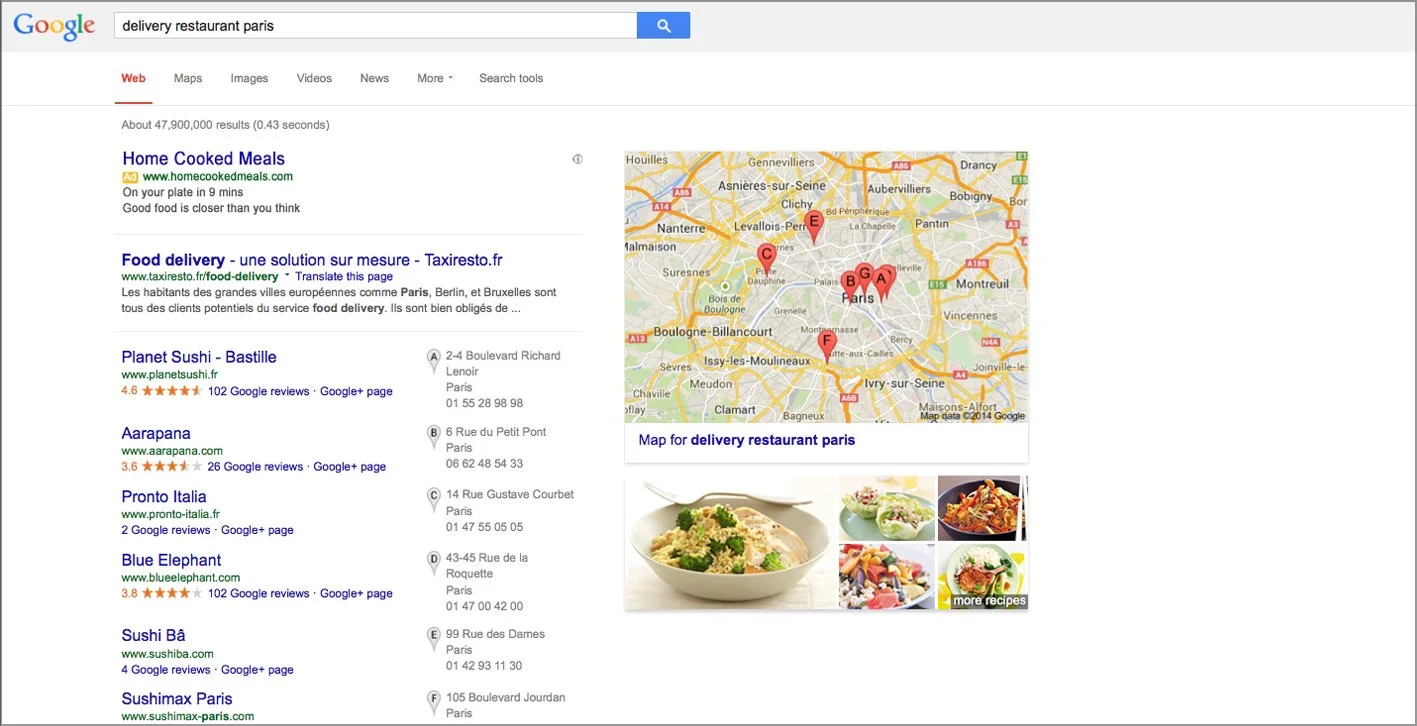Open the Home Cooked Meals ad link
Viewport: 1417px width, 726px height.
point(203,158)
